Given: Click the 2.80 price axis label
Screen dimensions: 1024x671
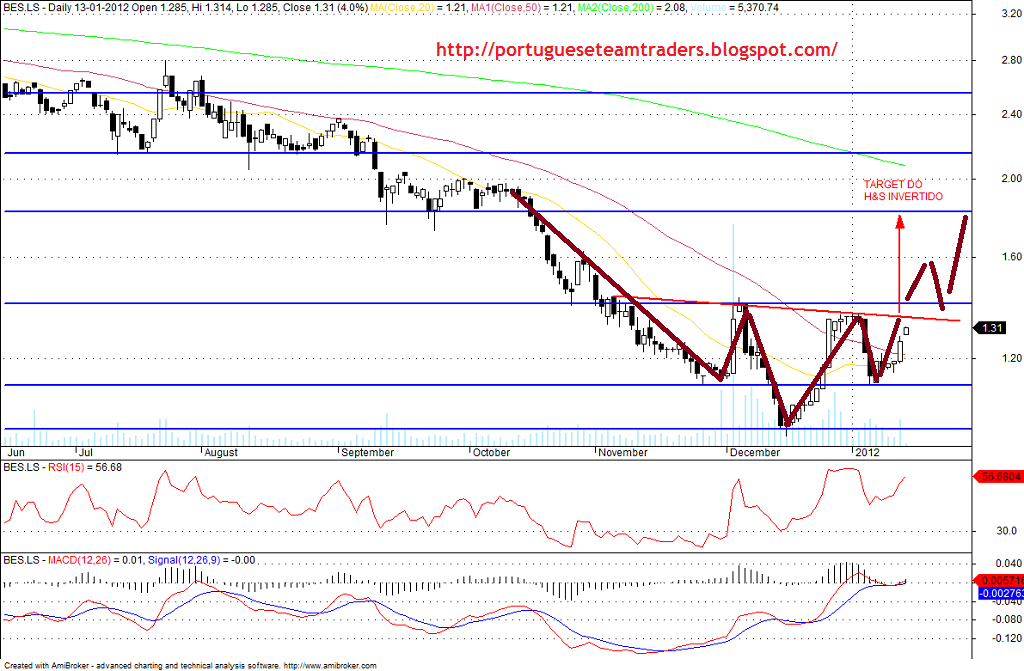Looking at the screenshot, I should point(1011,60).
